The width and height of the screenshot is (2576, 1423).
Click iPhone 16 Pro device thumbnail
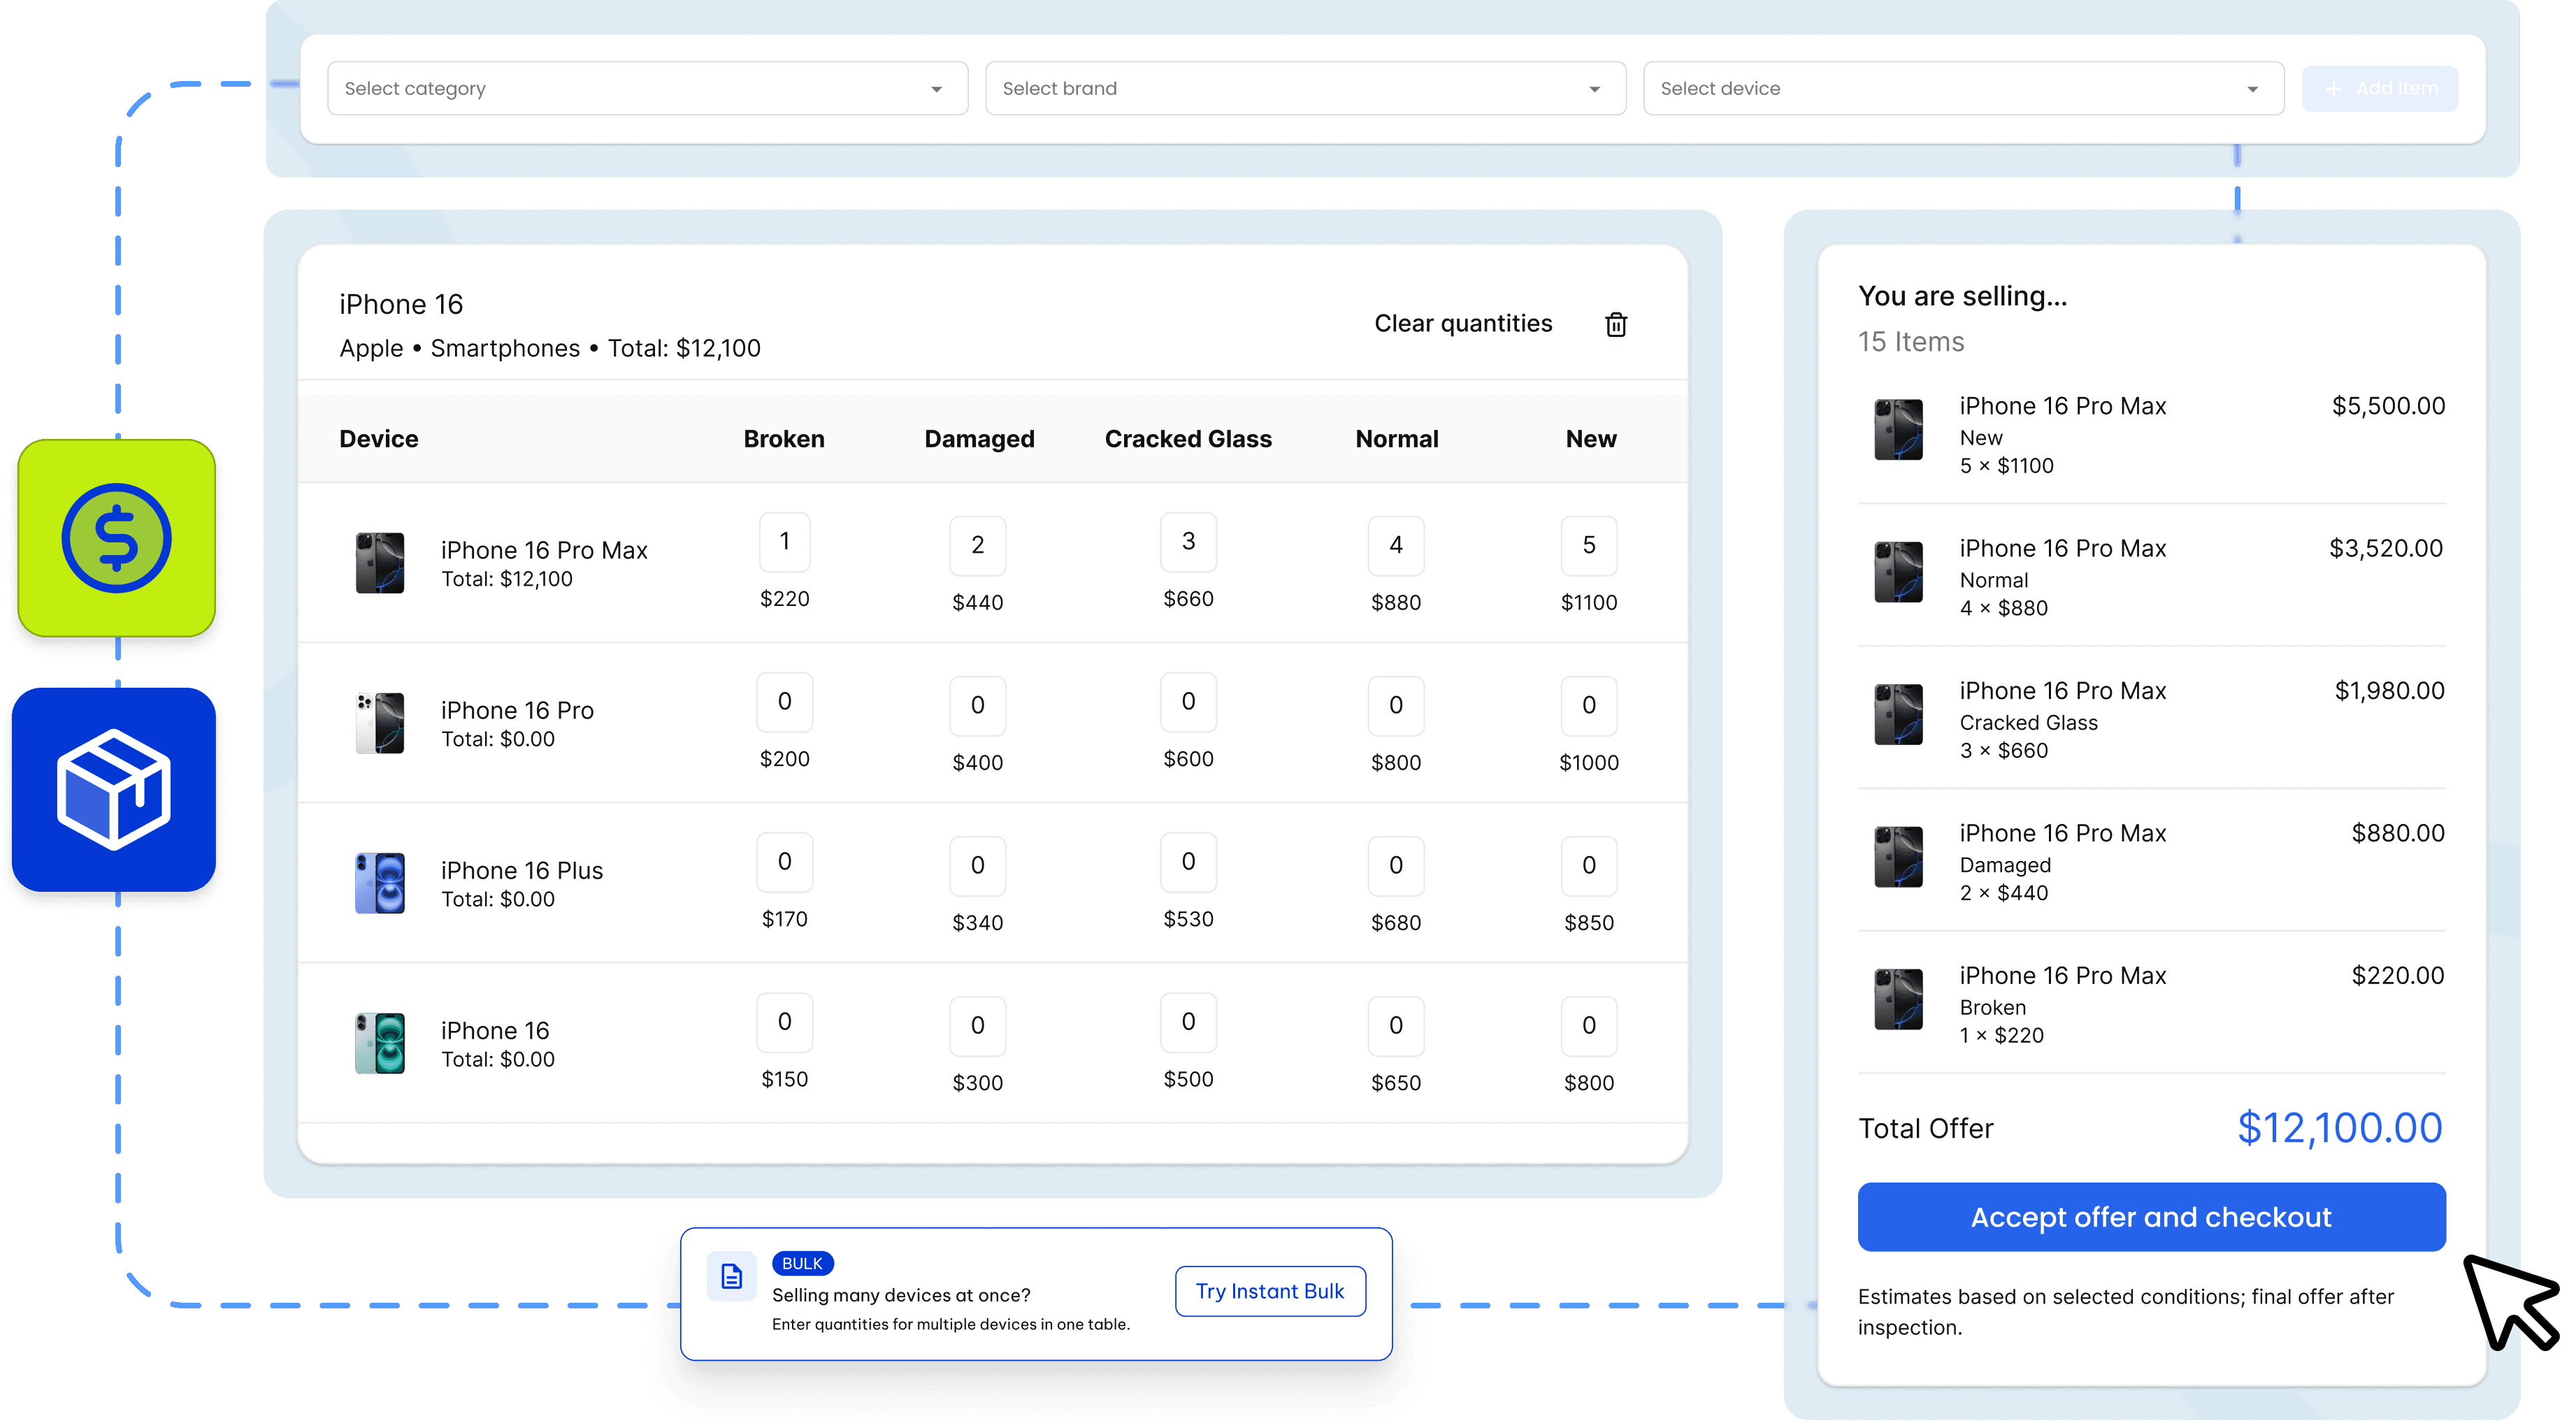pos(380,723)
